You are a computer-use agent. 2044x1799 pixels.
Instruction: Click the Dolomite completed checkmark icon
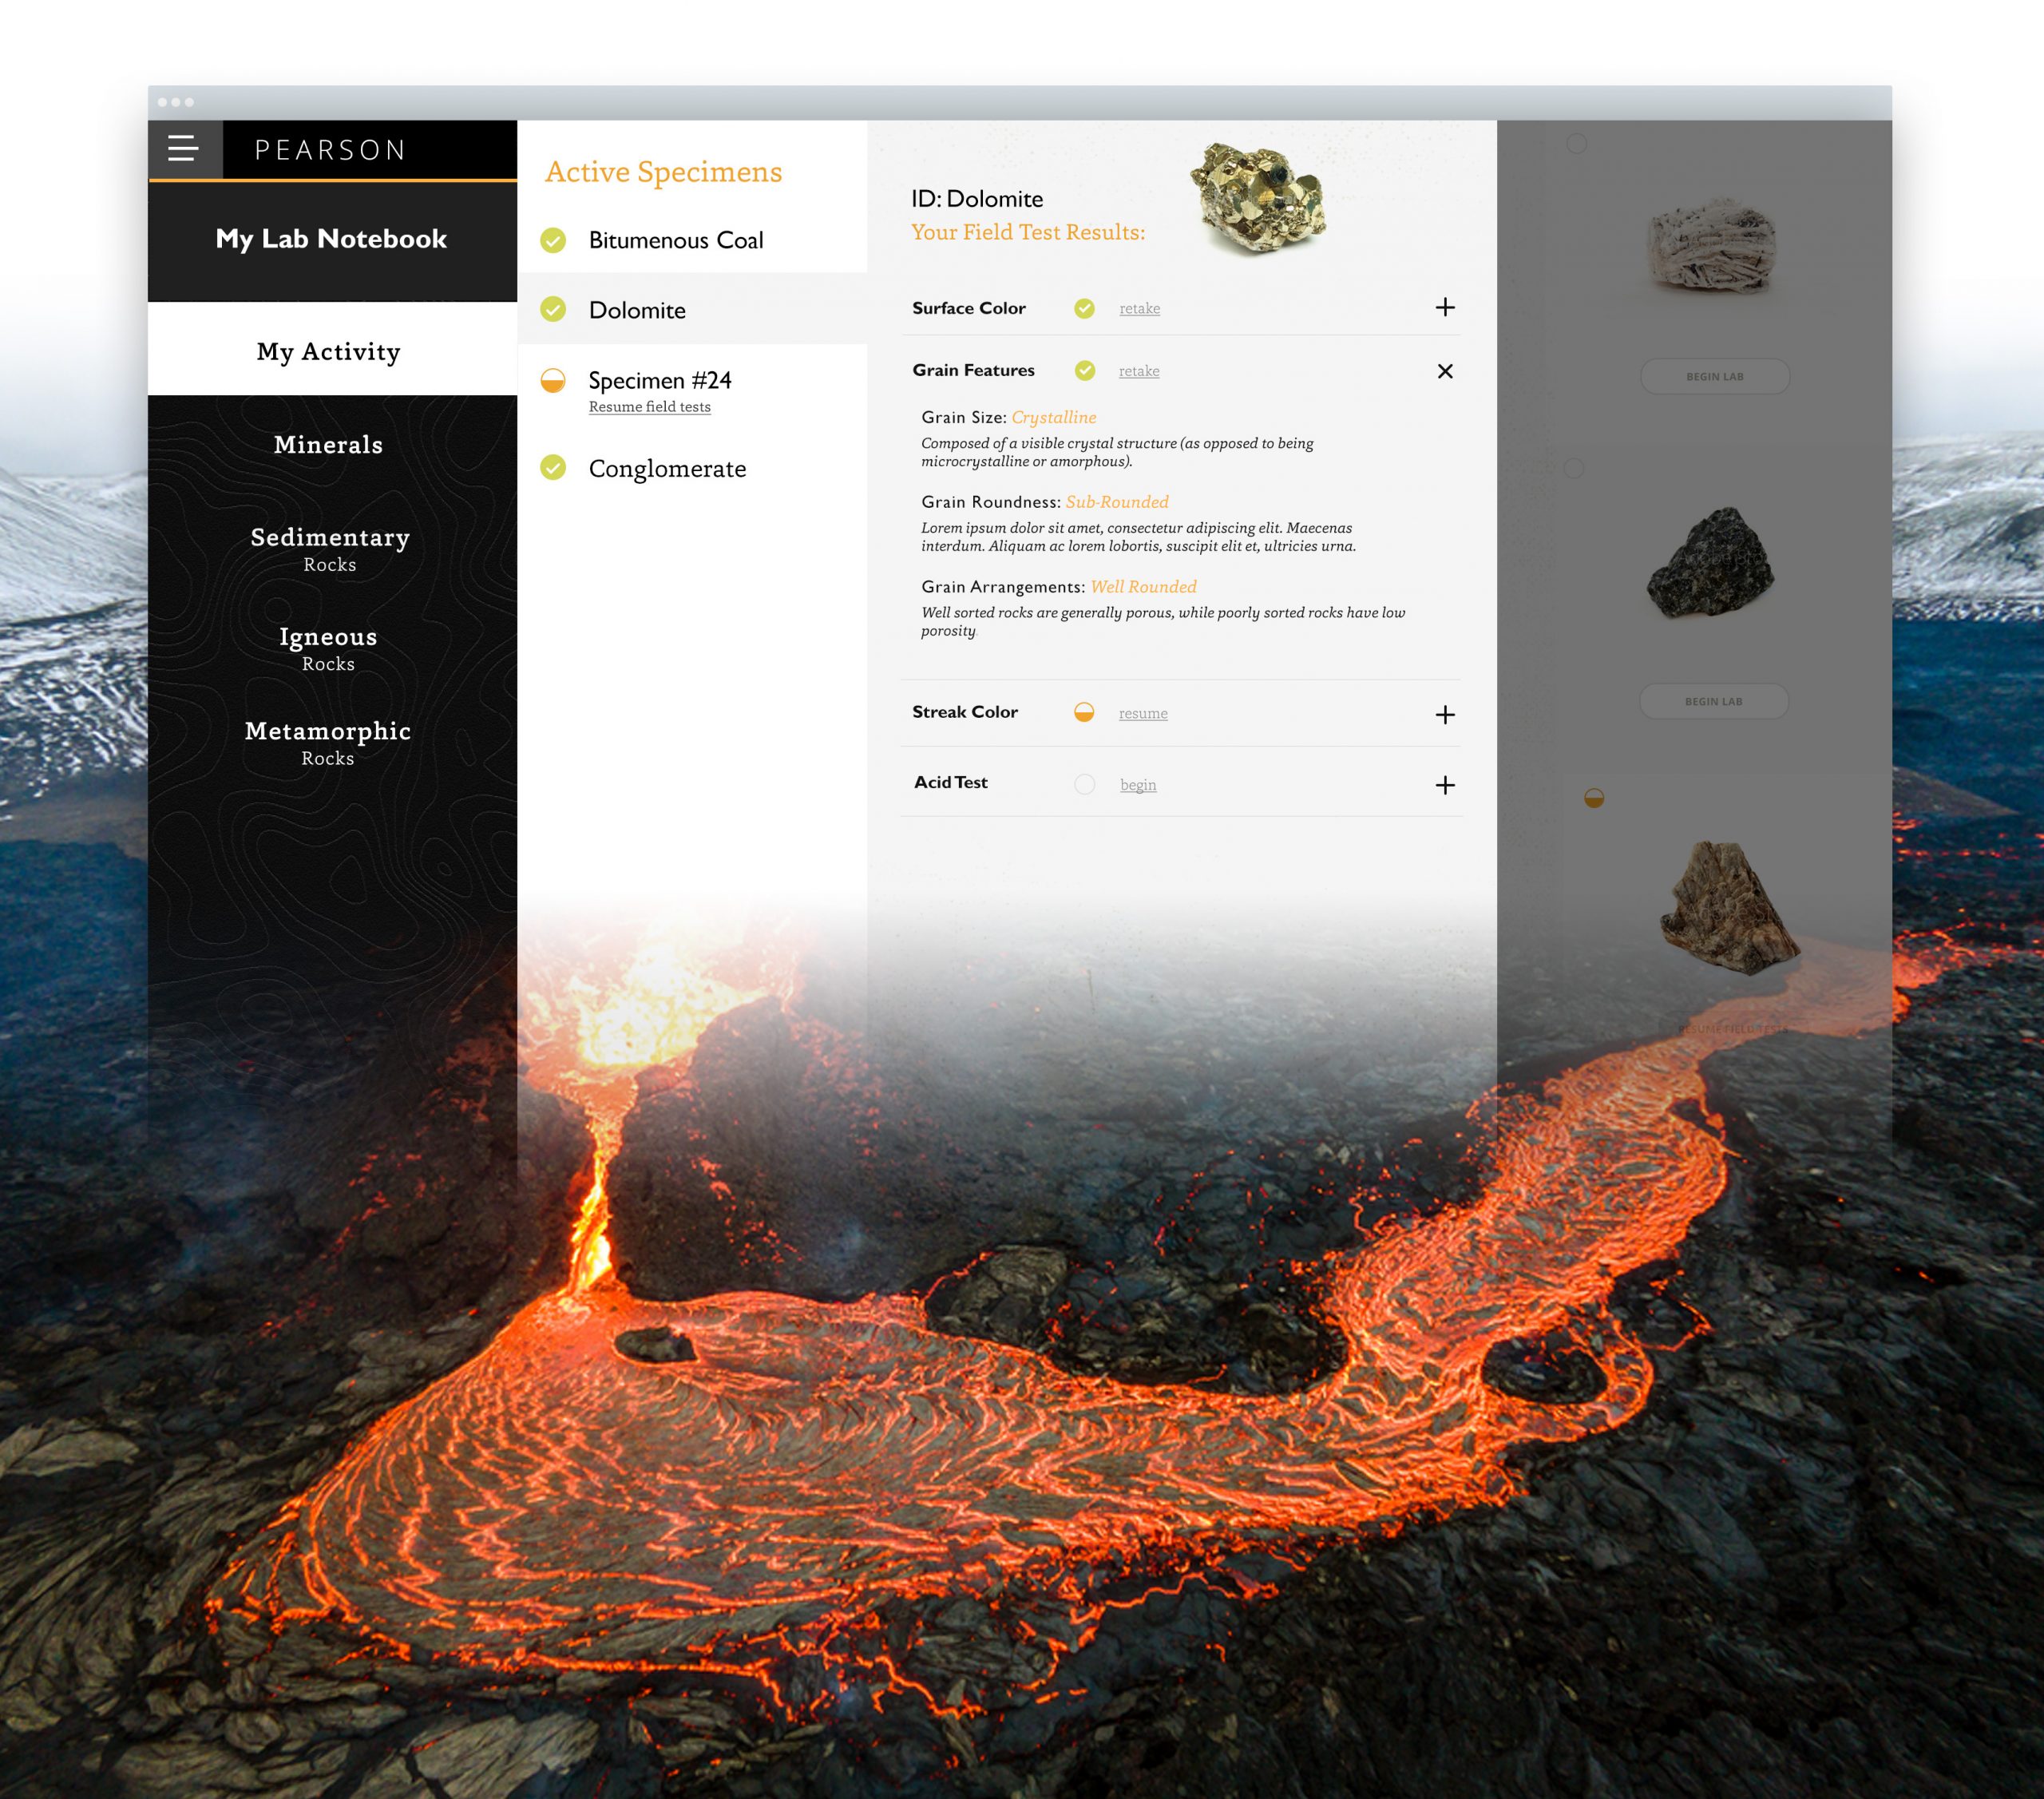[553, 309]
